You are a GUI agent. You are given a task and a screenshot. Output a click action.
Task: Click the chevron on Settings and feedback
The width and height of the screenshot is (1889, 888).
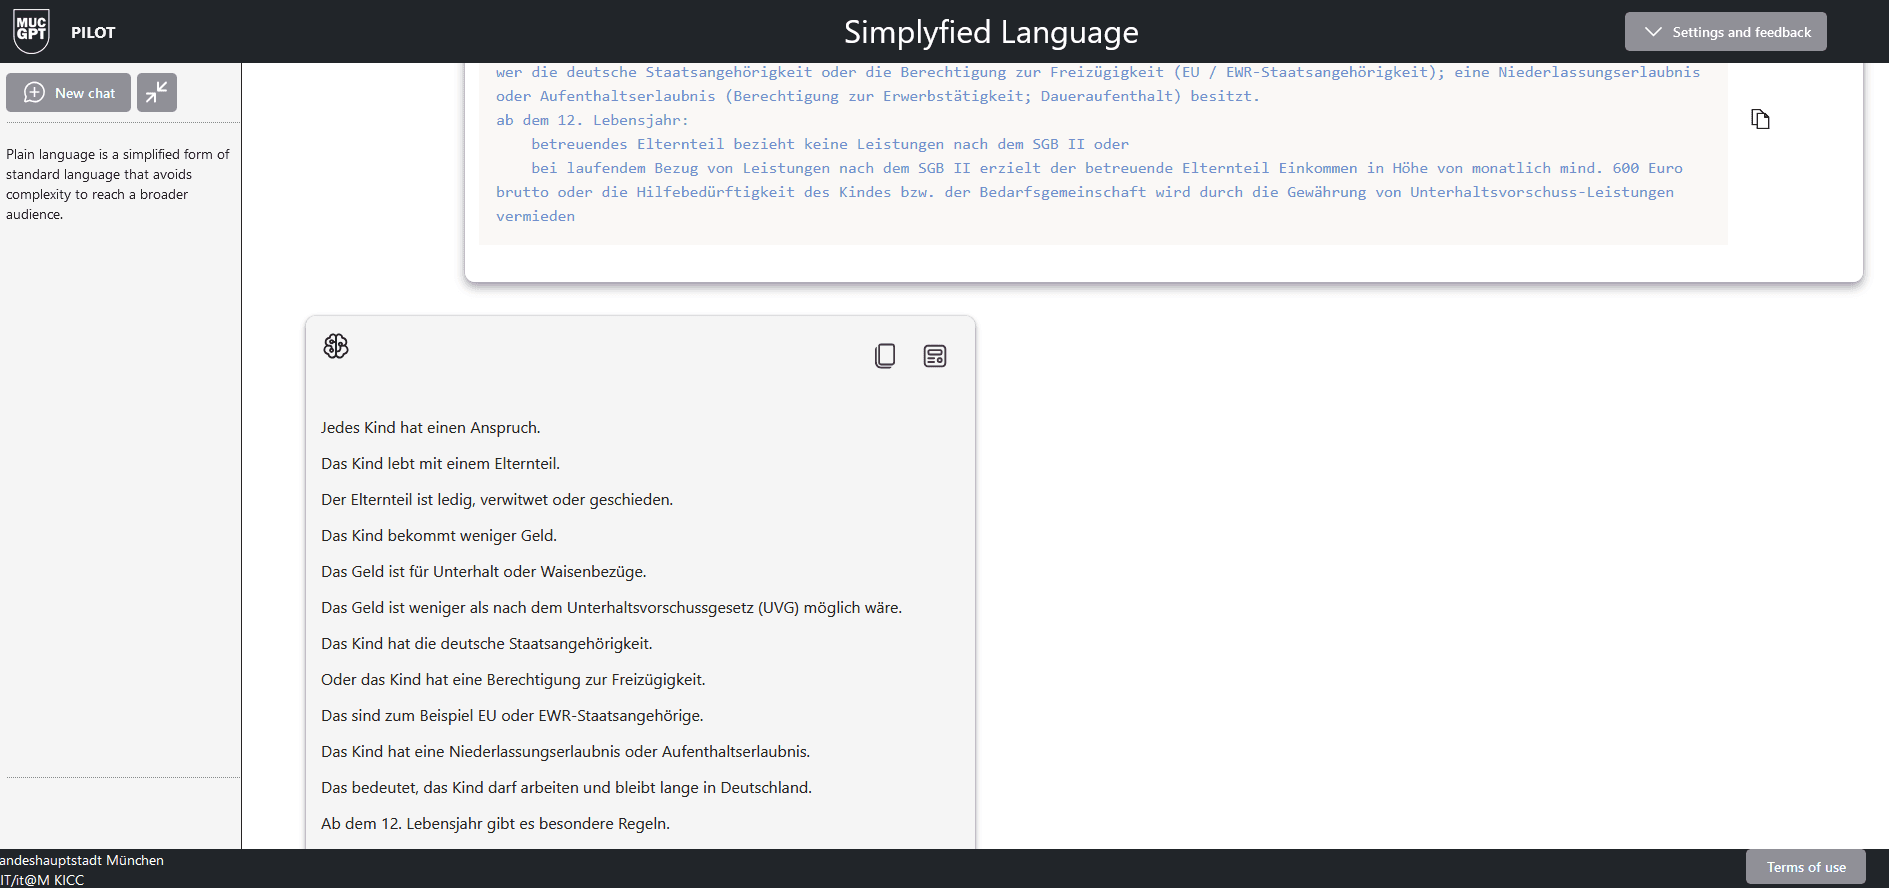(x=1653, y=32)
